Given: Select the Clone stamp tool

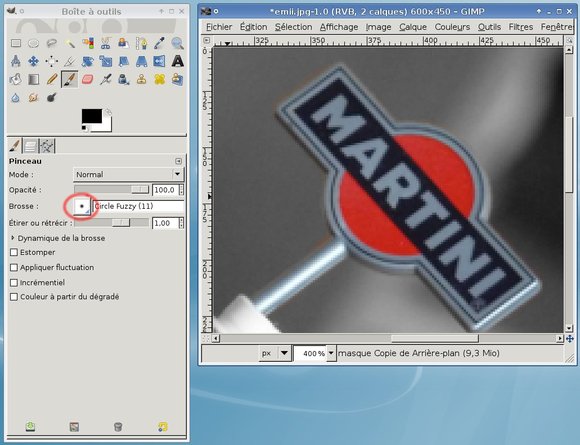Looking at the screenshot, I should [141, 79].
